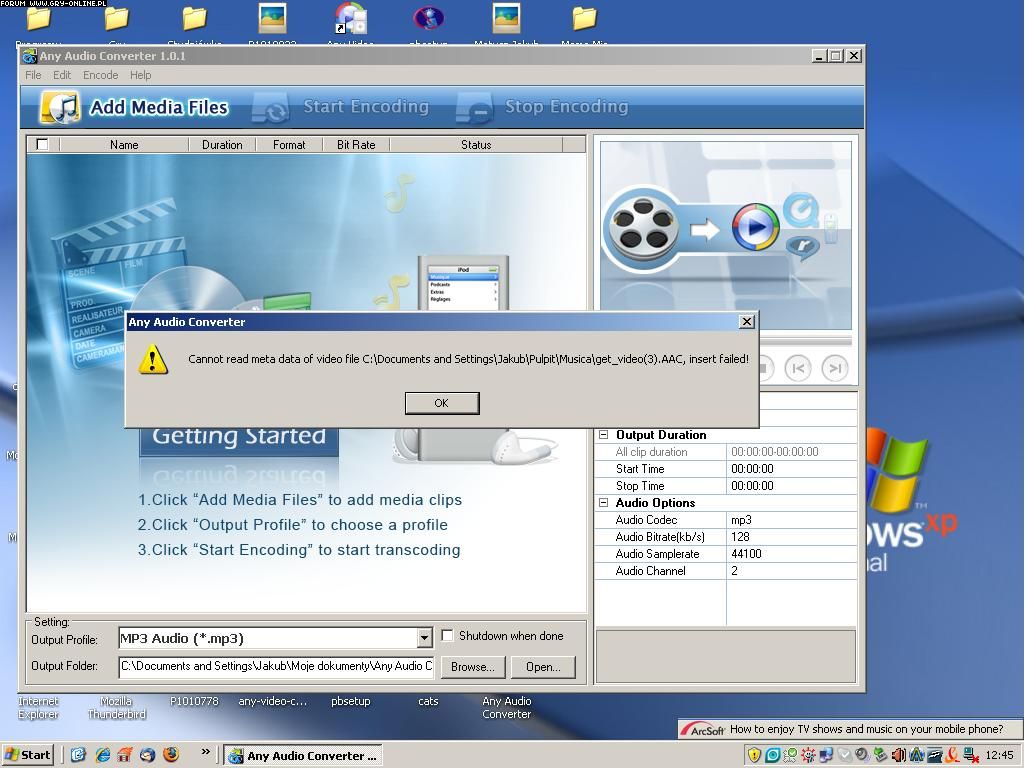Sort by the Duration column header

(222, 144)
